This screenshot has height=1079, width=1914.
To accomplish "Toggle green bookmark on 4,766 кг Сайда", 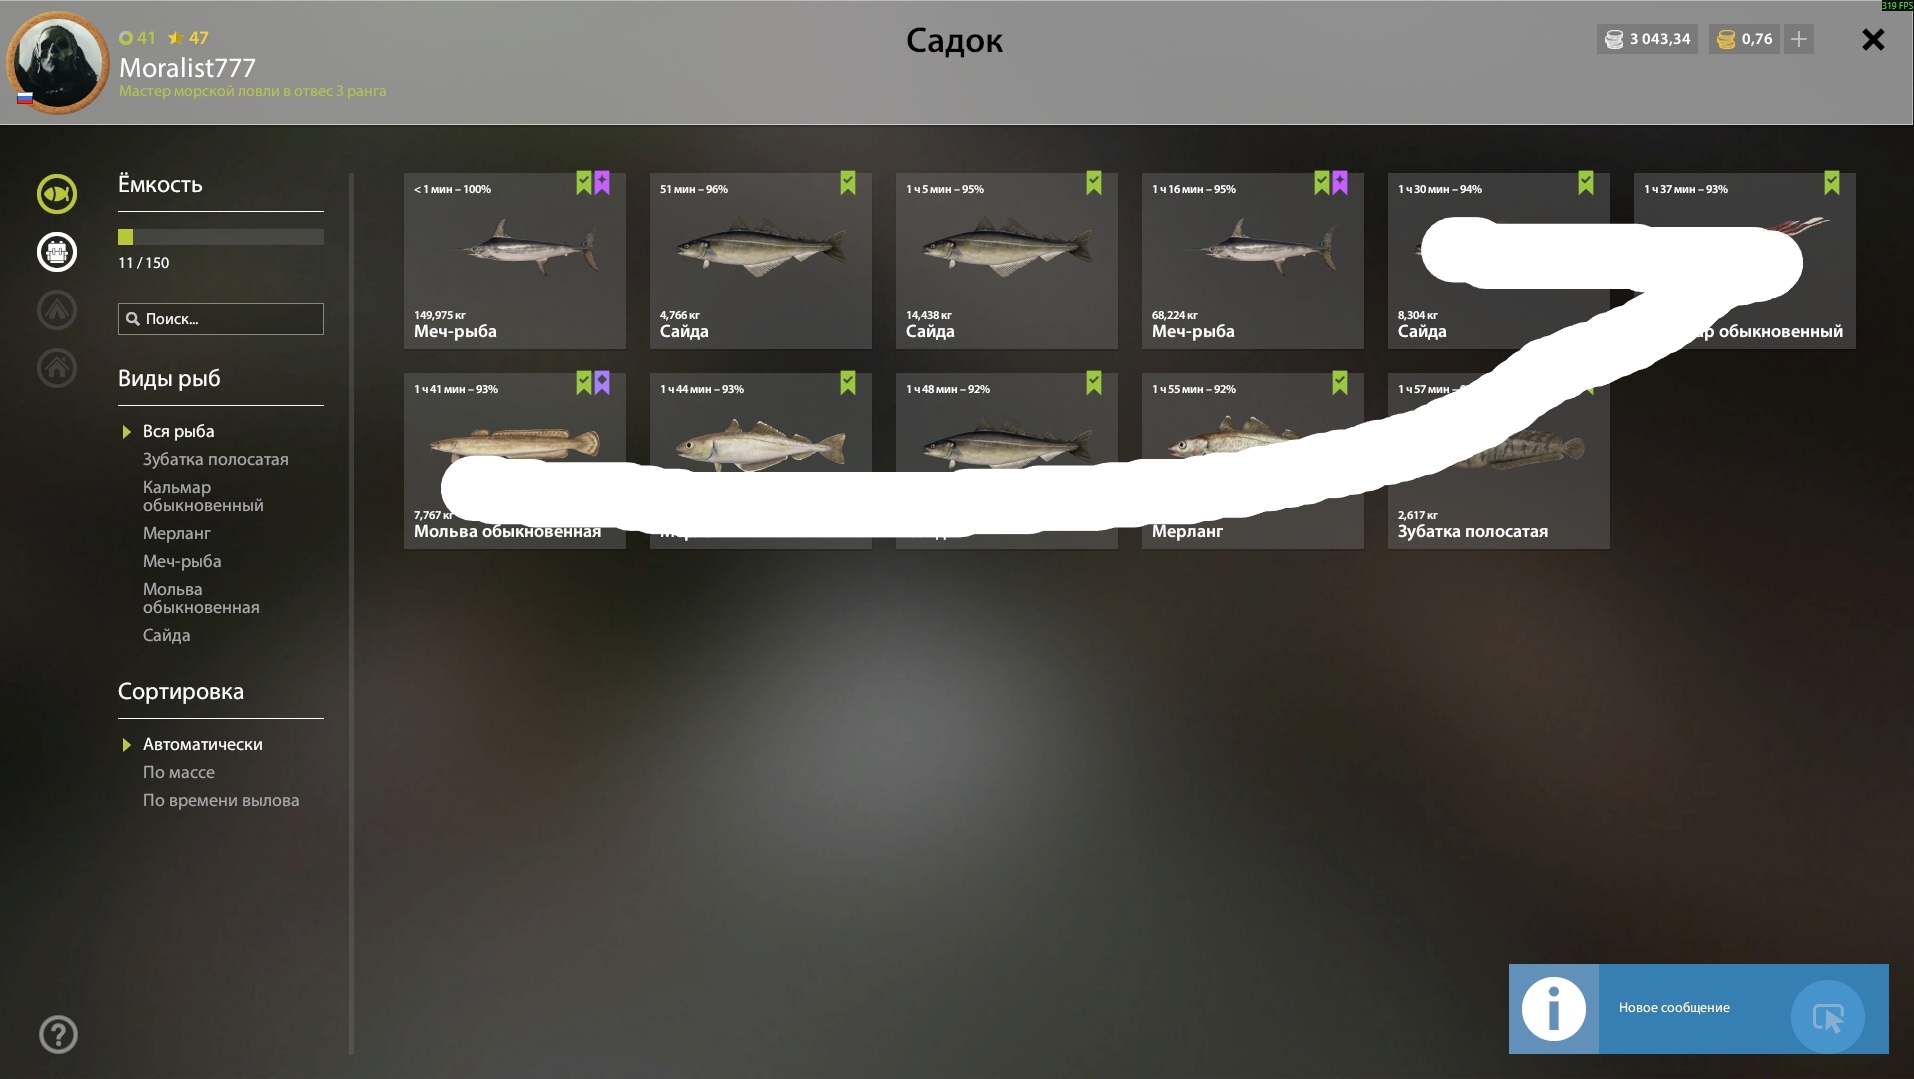I will pyautogui.click(x=848, y=182).
